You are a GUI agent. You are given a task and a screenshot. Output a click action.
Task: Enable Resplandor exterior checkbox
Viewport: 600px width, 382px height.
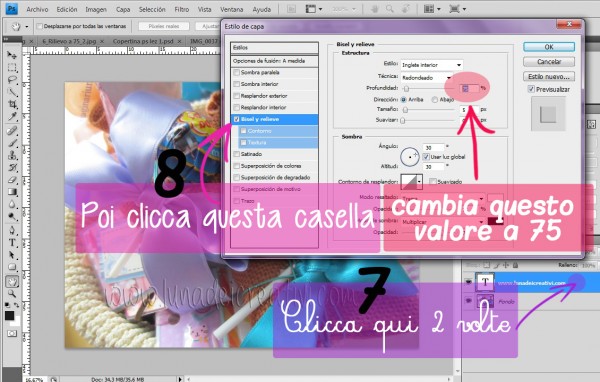coord(236,96)
